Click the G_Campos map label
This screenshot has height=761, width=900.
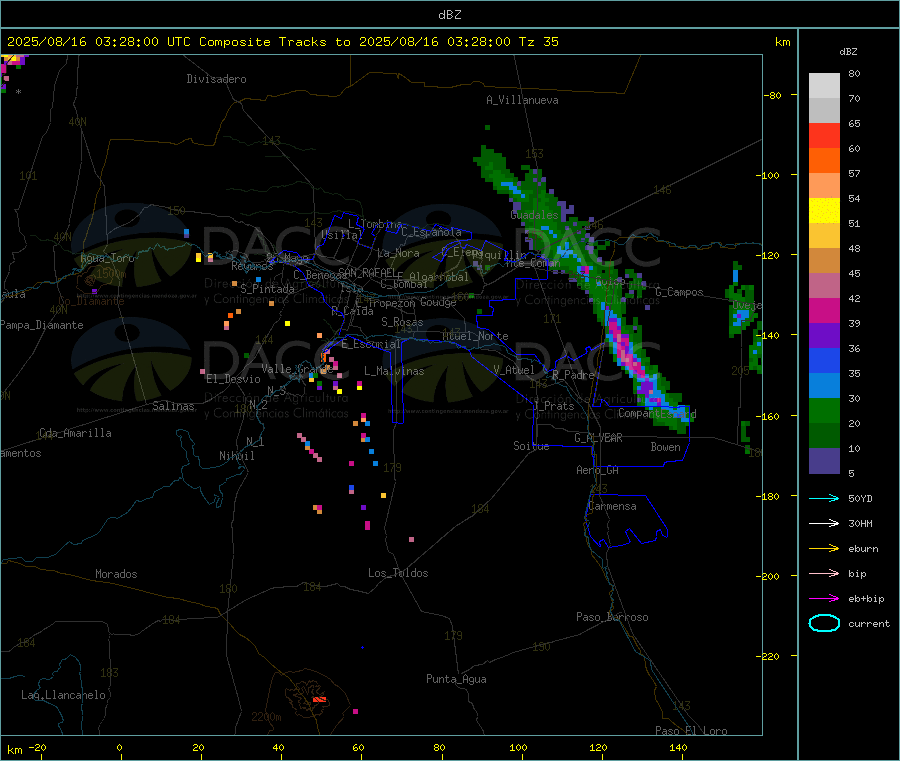[680, 292]
